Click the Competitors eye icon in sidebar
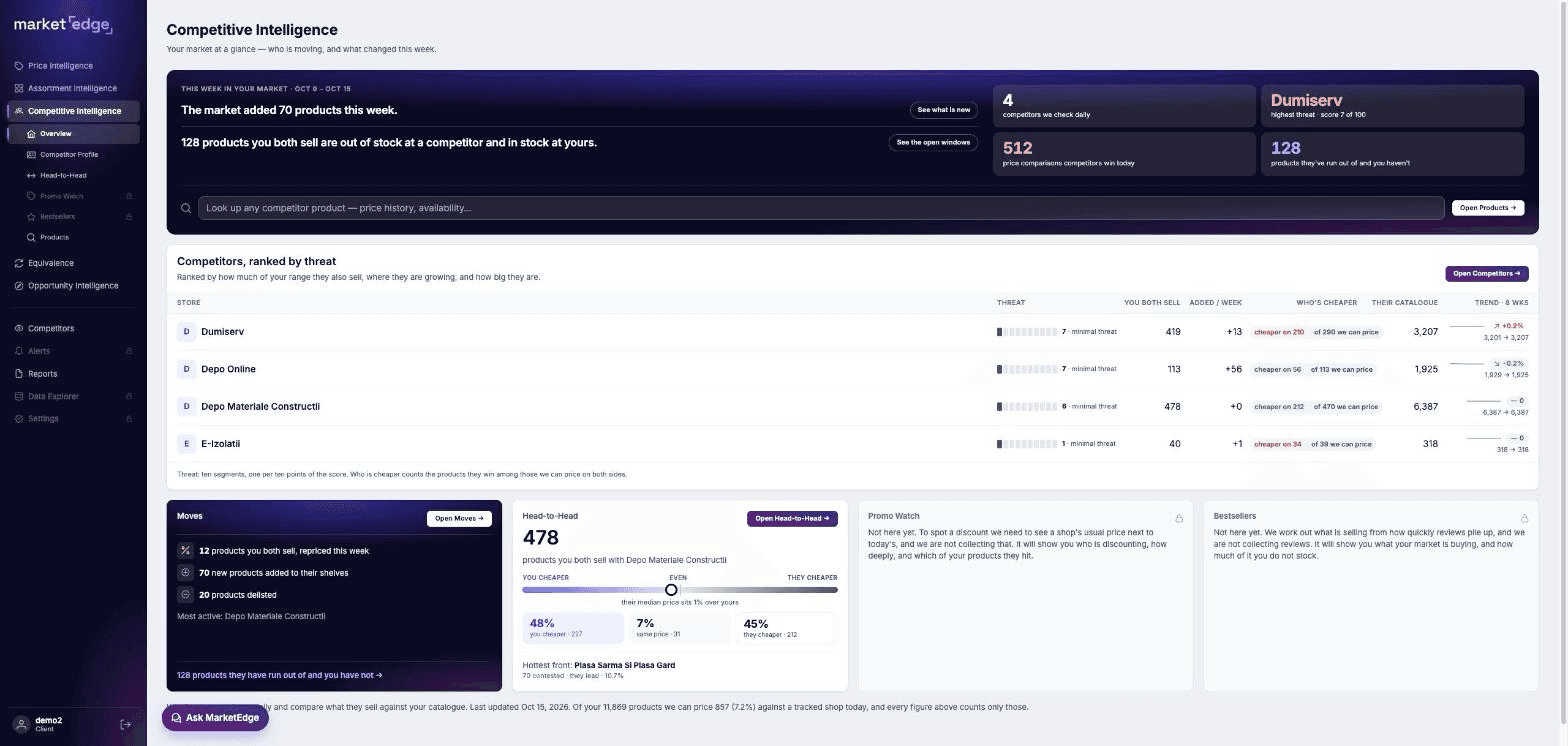This screenshot has height=746, width=1568. [19, 328]
